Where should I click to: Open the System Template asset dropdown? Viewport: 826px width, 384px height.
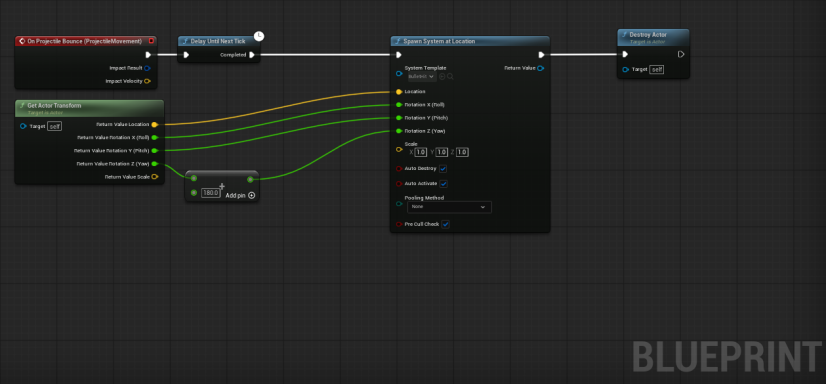tap(421, 77)
